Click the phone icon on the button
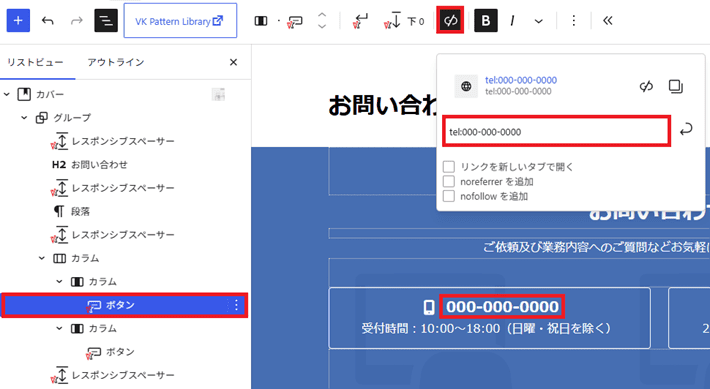 (429, 307)
